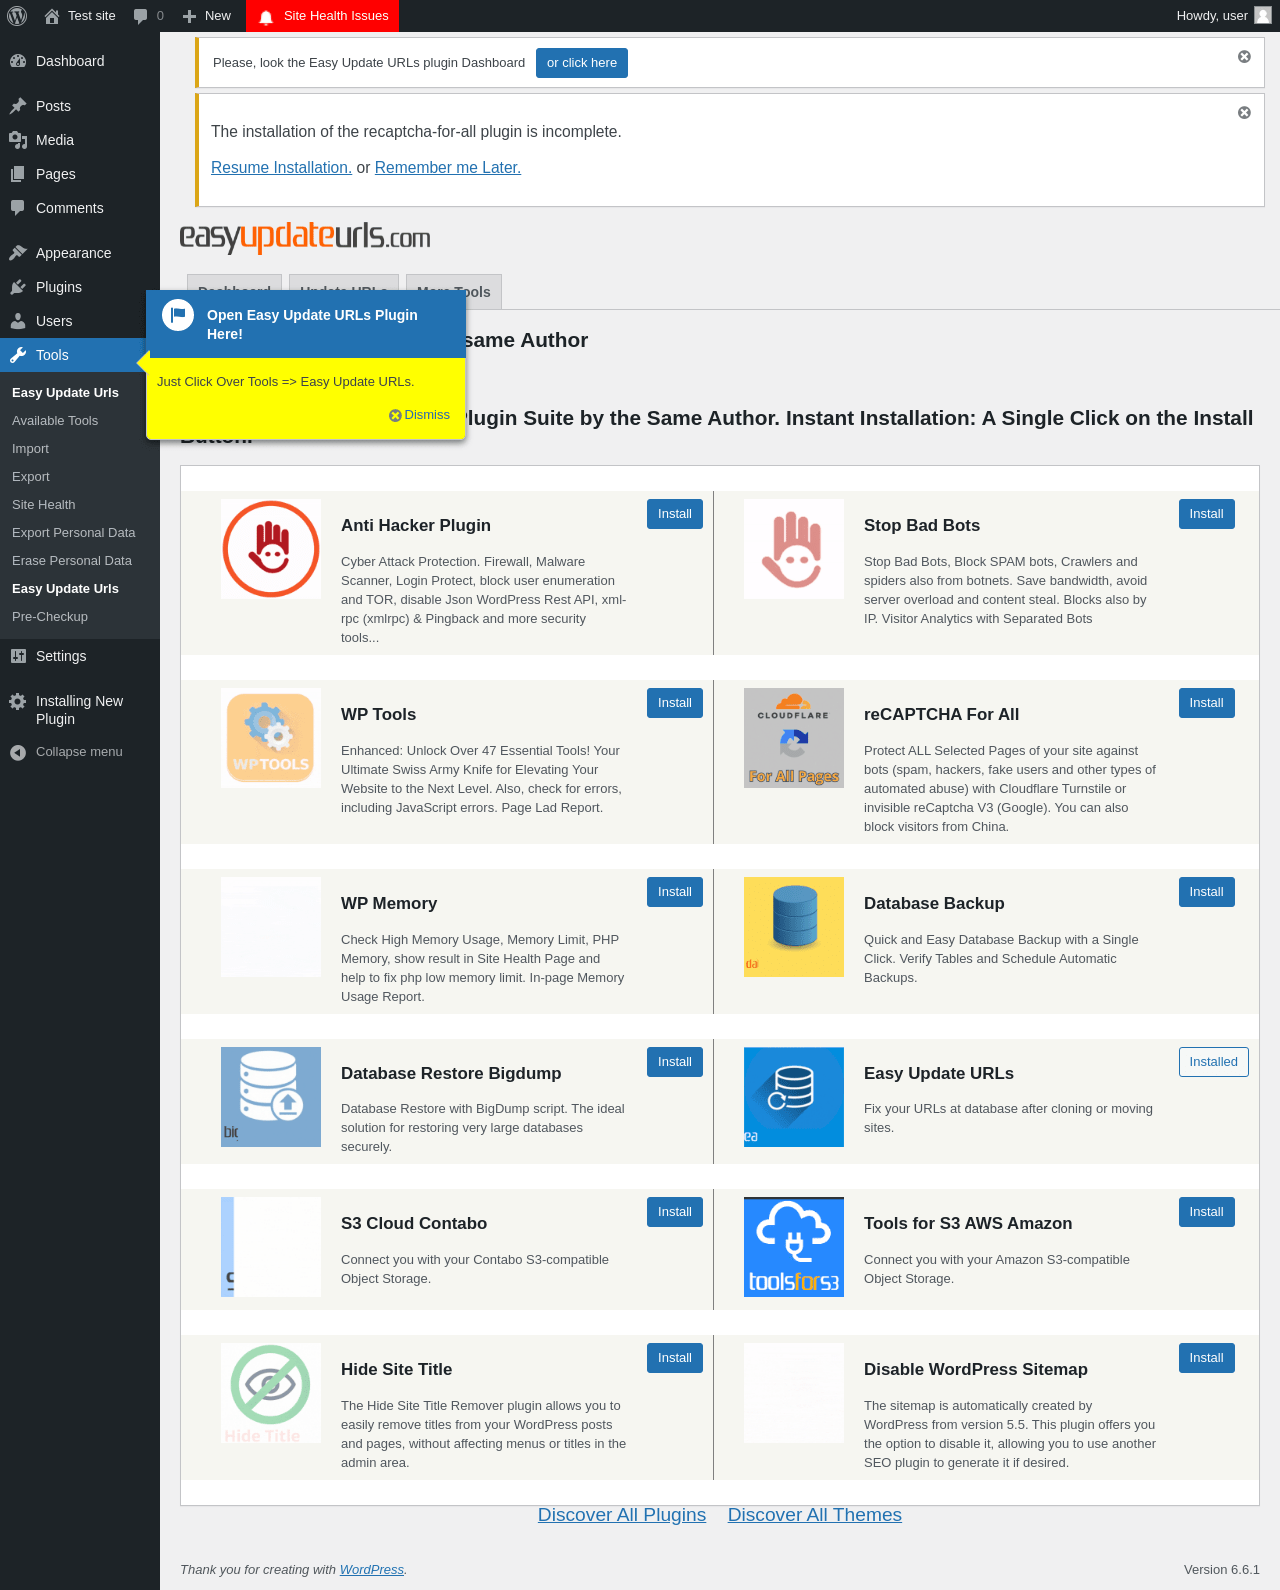The width and height of the screenshot is (1280, 1590).
Task: Click the Database Restore Bigdump icon
Action: coord(271,1097)
